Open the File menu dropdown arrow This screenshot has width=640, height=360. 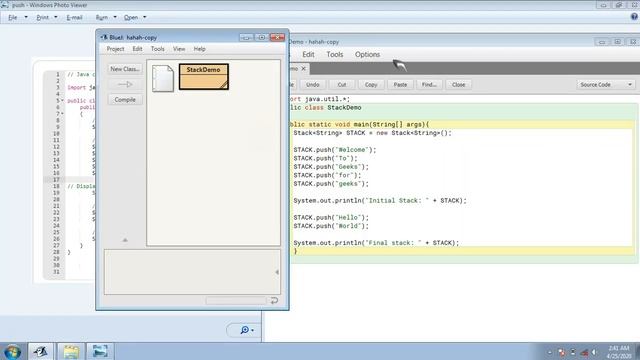26,17
